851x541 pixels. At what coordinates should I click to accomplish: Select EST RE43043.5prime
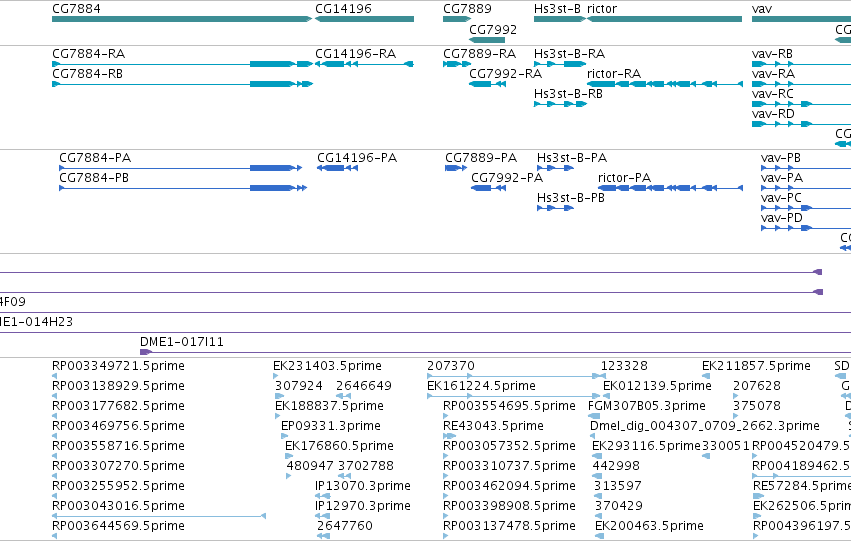coord(493,426)
